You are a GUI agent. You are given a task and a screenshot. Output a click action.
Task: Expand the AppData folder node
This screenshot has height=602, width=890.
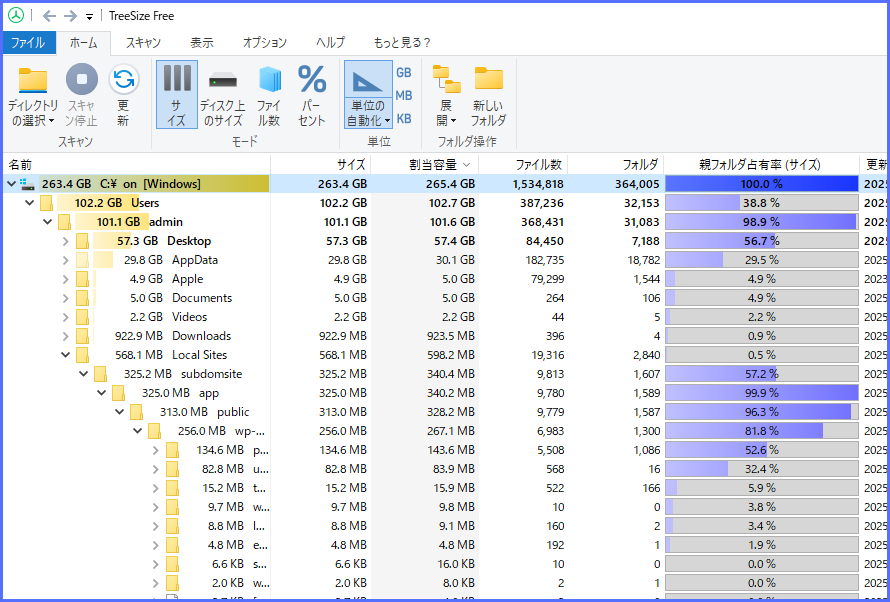(66, 260)
